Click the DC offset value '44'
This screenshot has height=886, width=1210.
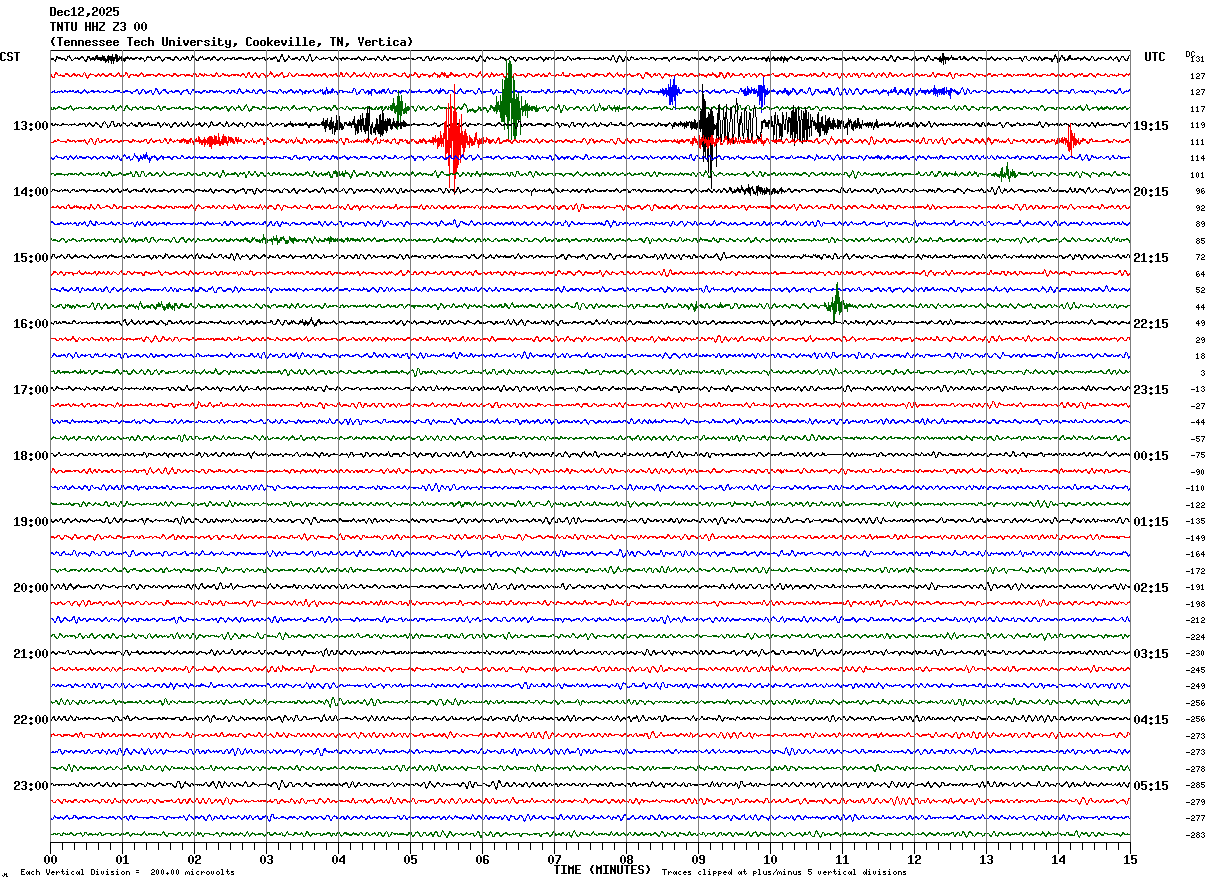click(x=1200, y=307)
